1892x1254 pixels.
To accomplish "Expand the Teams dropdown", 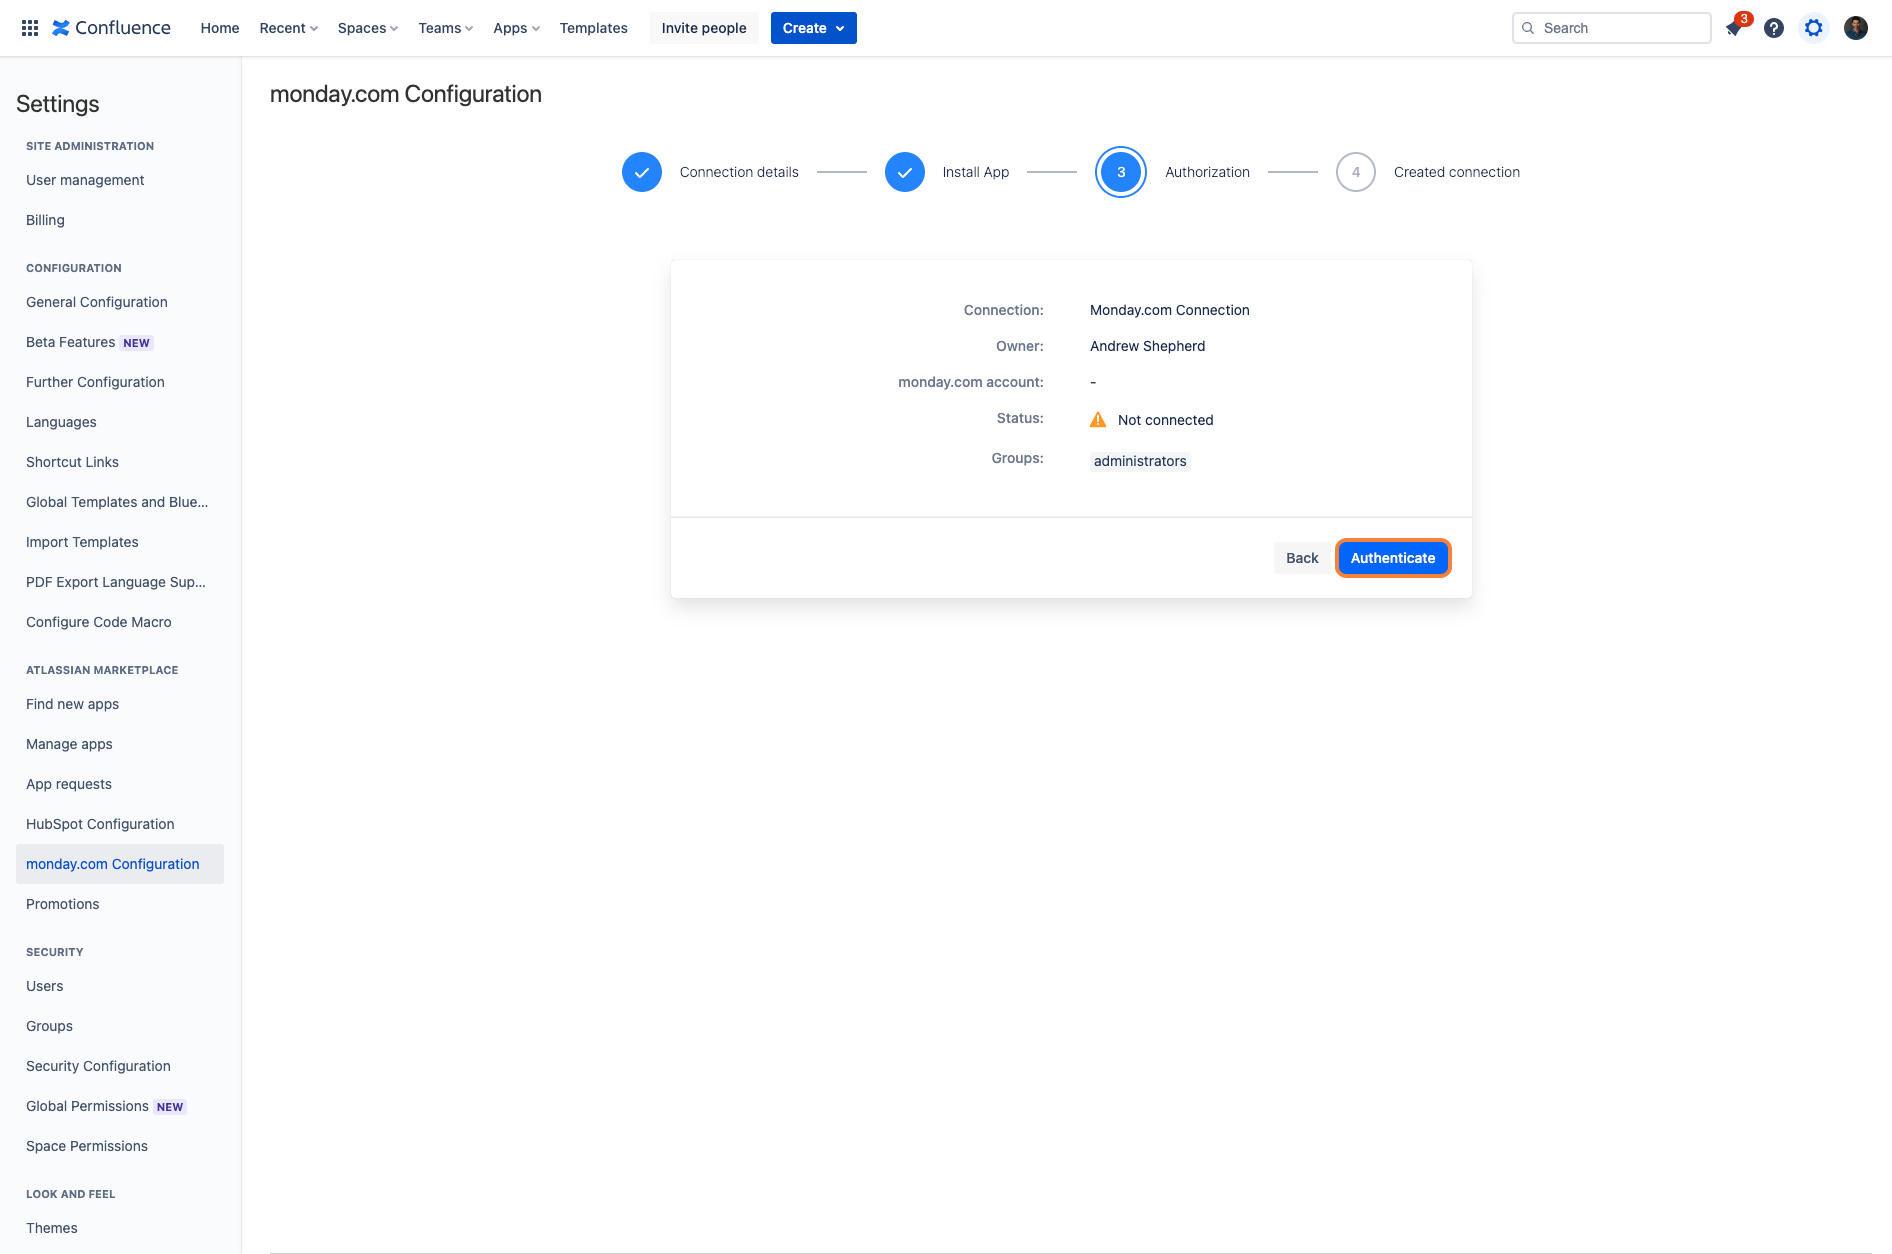I will click(x=446, y=28).
